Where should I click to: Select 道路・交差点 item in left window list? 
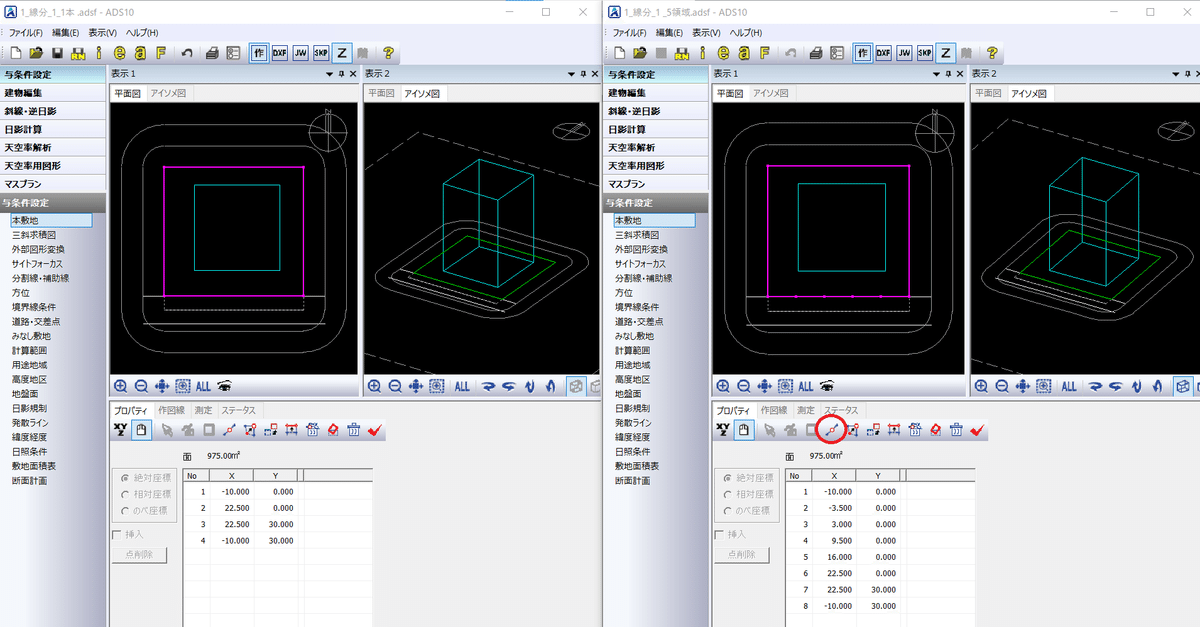click(37, 322)
